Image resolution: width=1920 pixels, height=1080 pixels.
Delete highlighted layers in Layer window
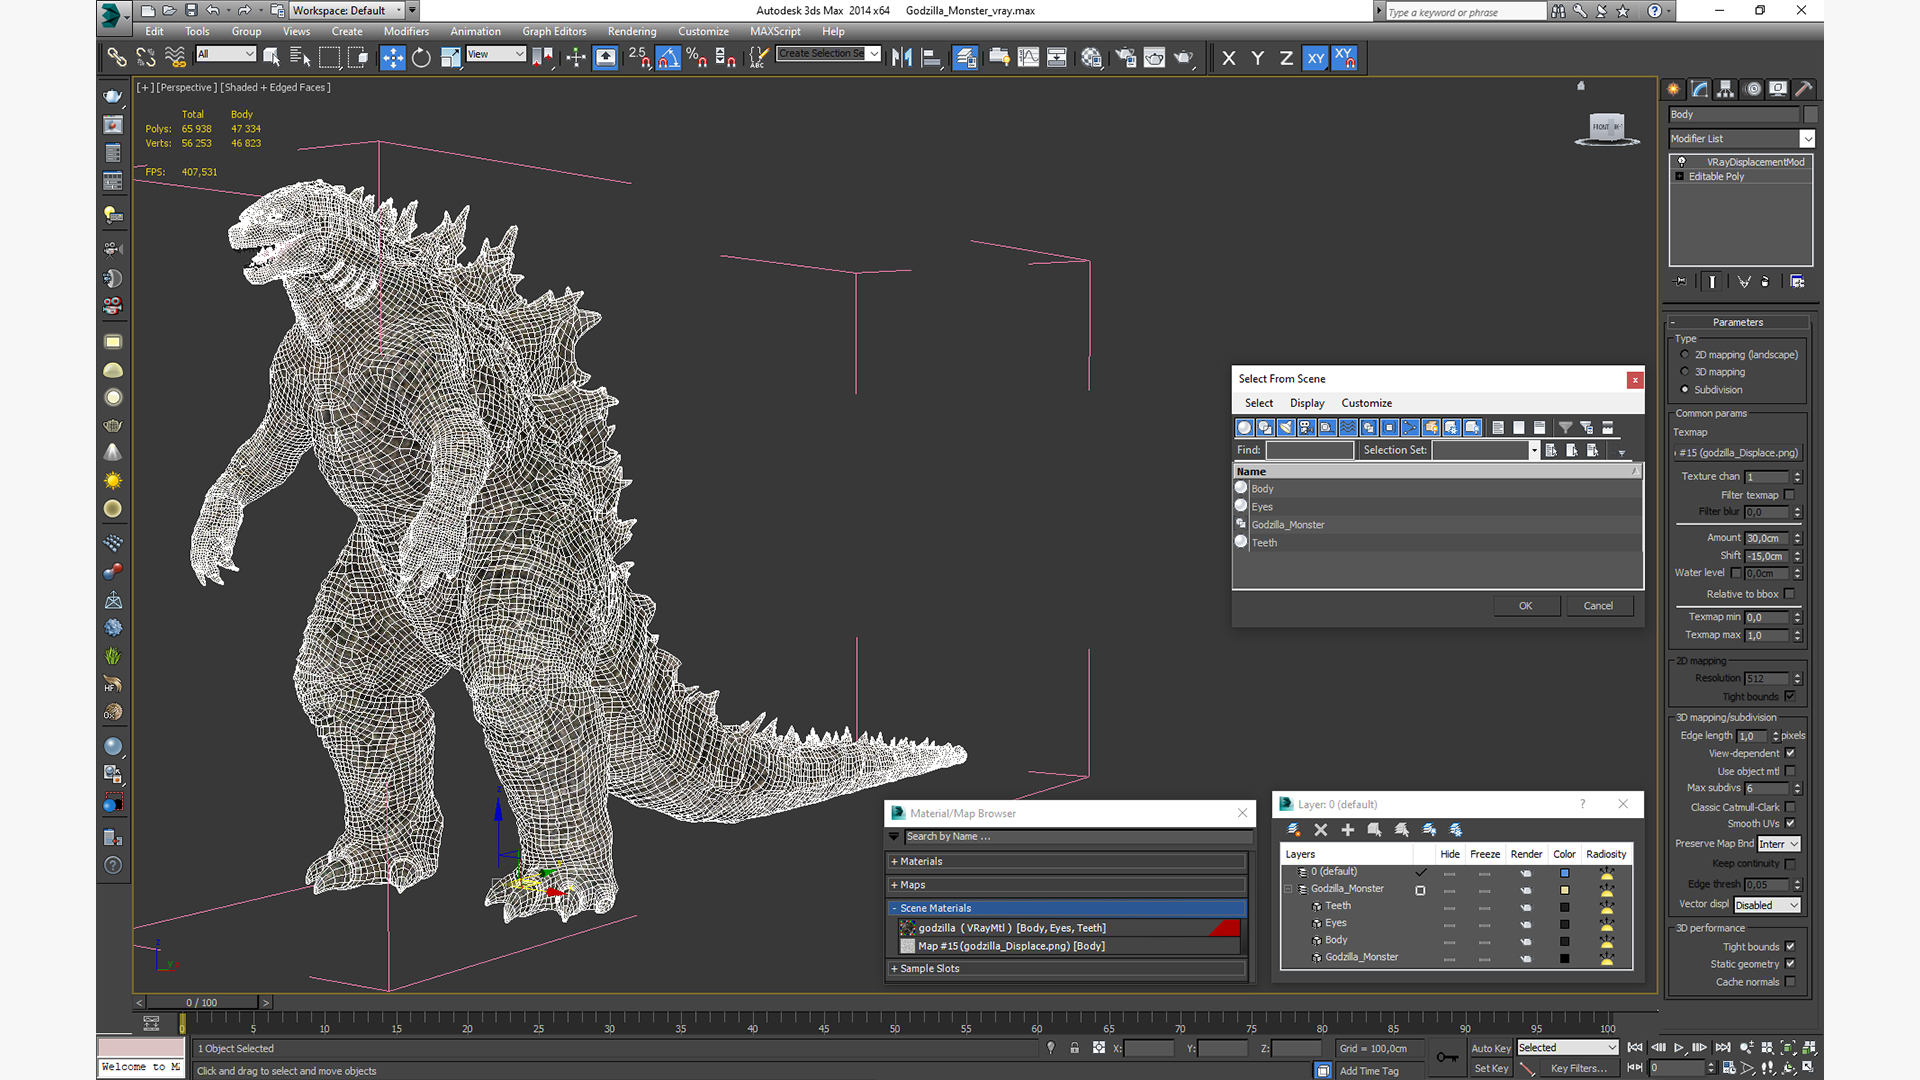click(x=1321, y=830)
